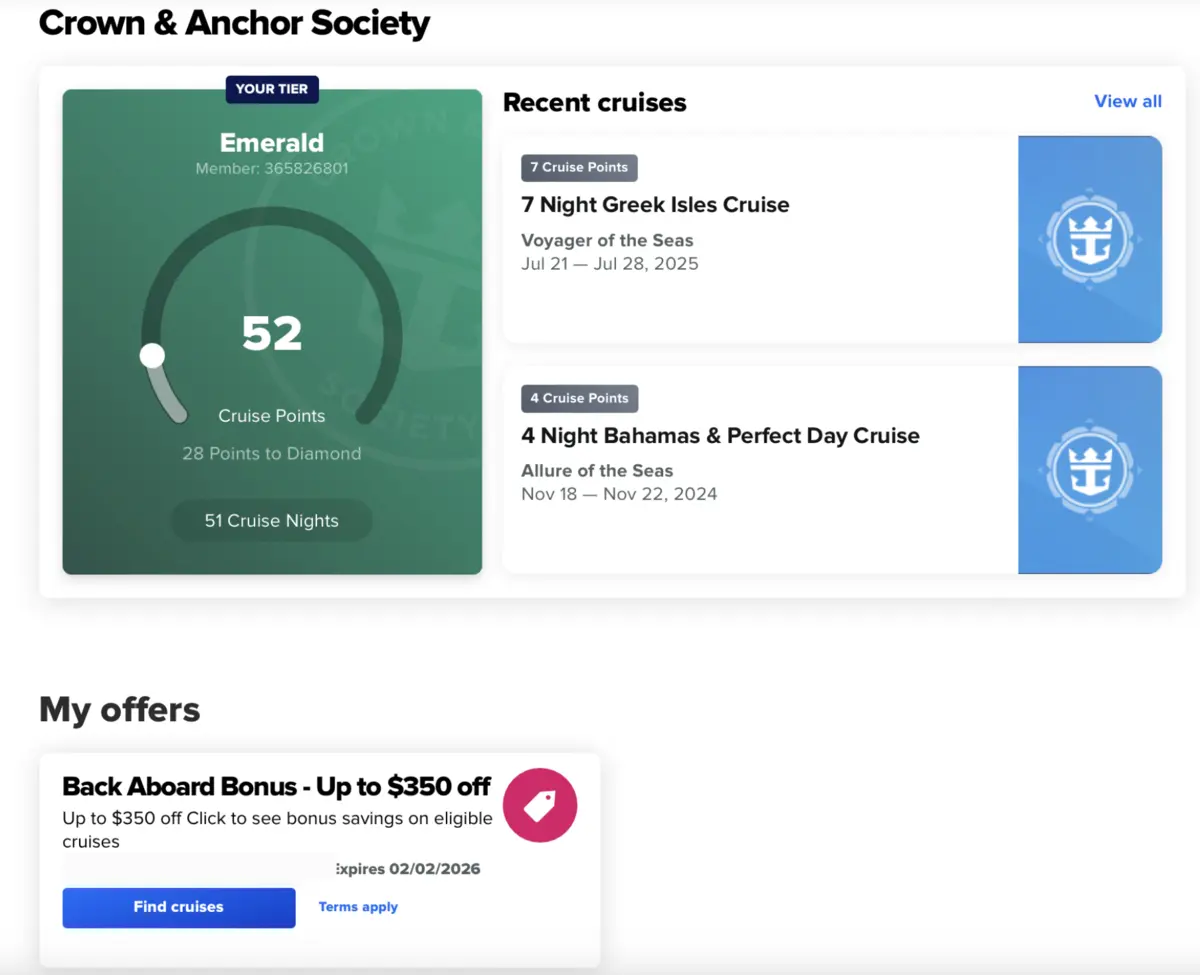Open the Terms apply link
The image size is (1200, 975).
[358, 907]
